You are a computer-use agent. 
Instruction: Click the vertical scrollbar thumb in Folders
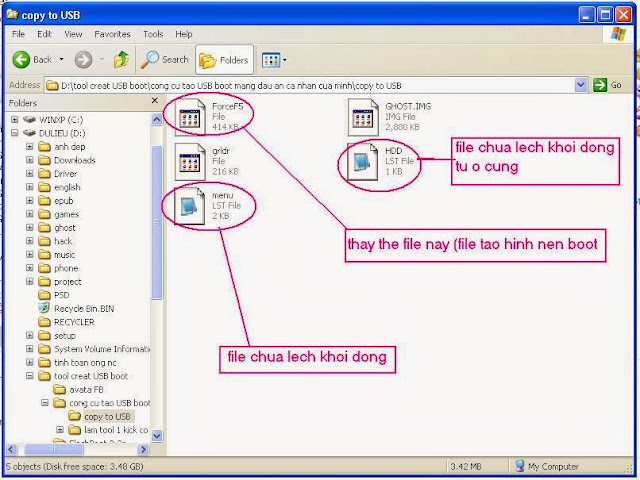pos(157,222)
